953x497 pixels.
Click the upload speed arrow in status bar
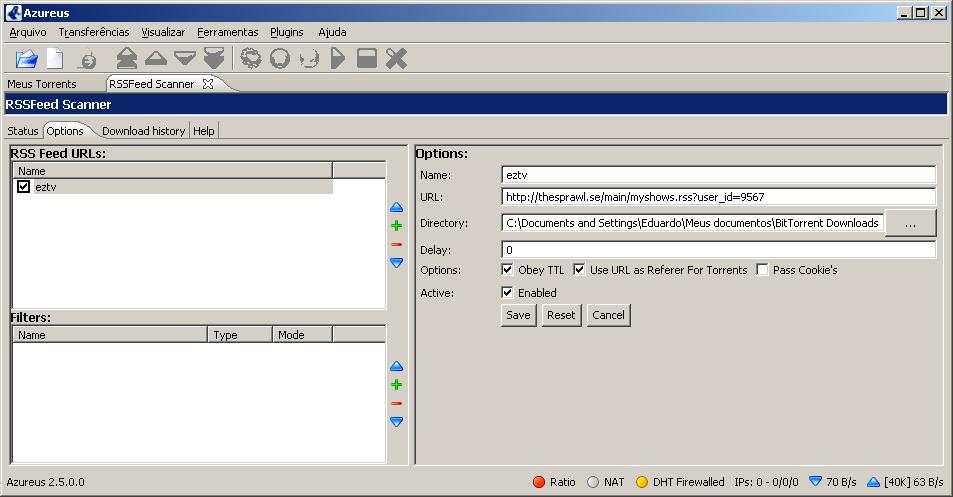[873, 482]
